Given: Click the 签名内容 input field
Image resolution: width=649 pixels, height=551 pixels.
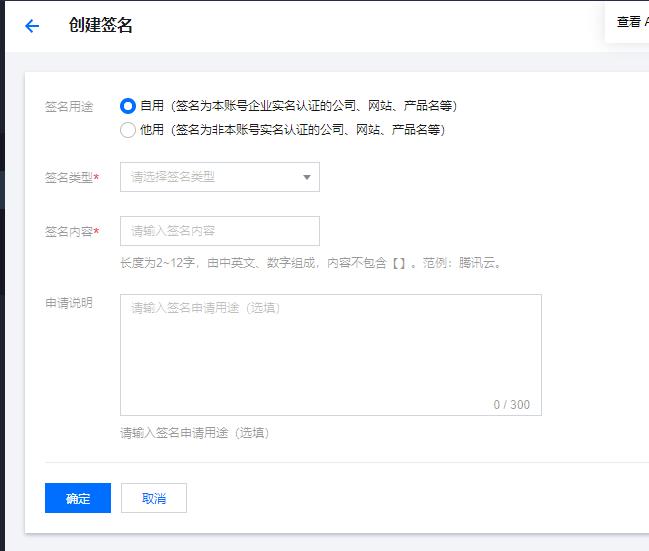Looking at the screenshot, I should [220, 231].
